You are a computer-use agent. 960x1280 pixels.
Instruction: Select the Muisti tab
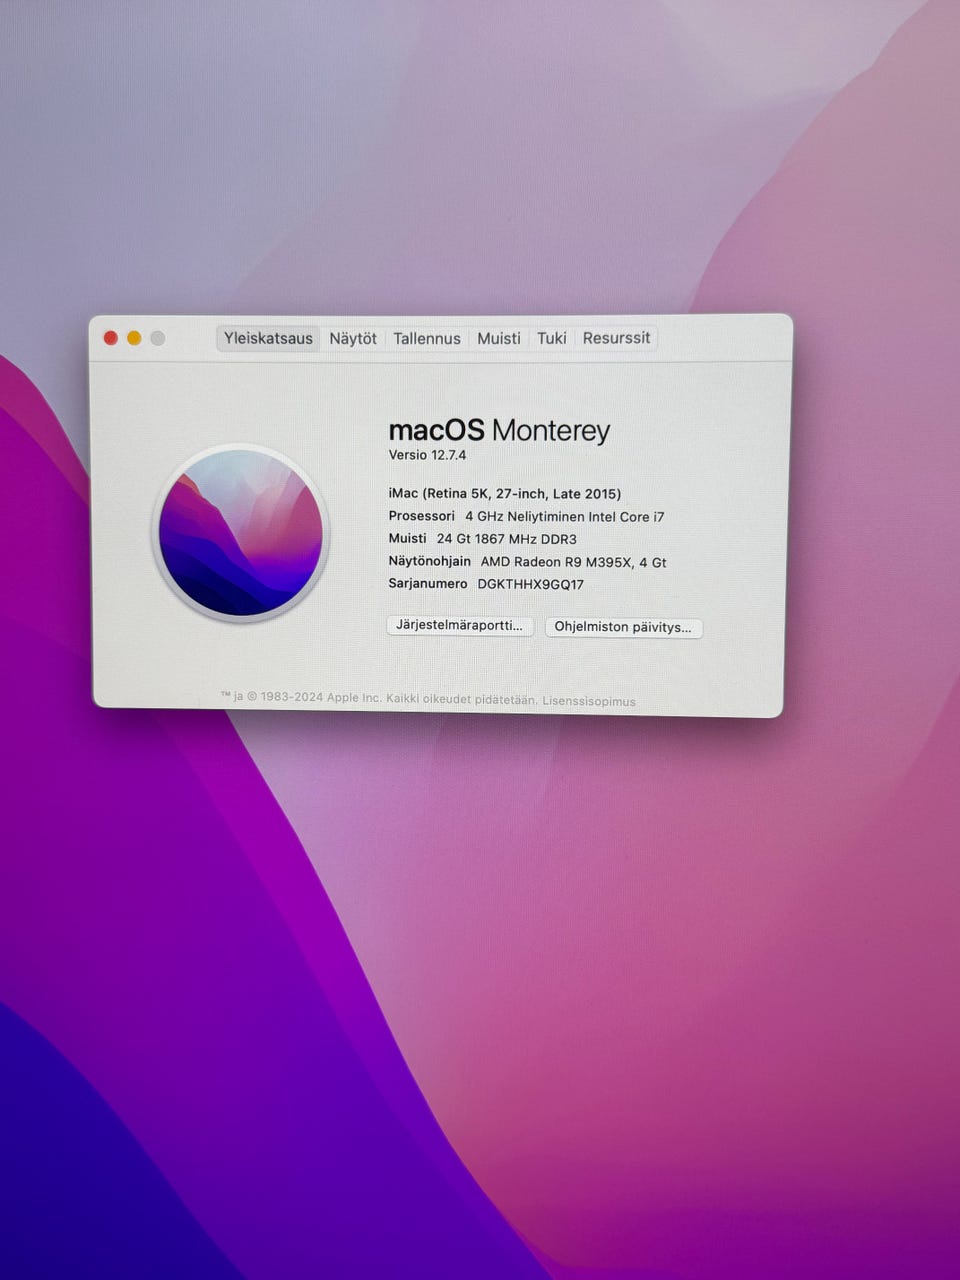click(x=499, y=338)
